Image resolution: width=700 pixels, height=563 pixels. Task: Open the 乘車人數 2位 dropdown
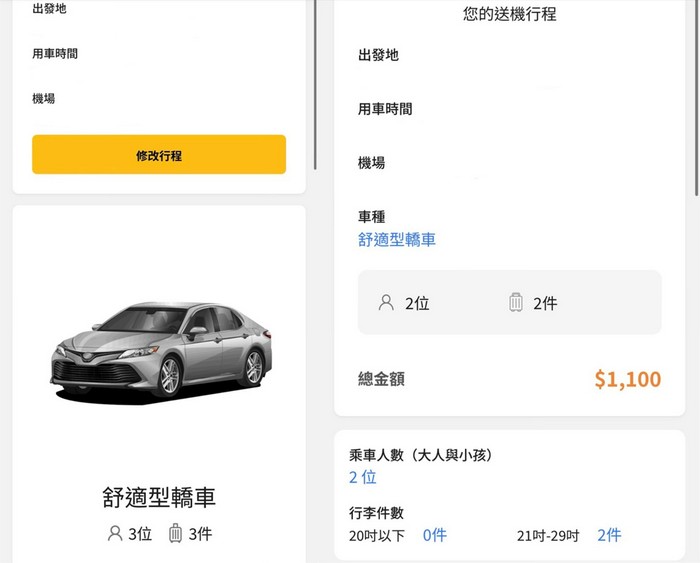(362, 478)
